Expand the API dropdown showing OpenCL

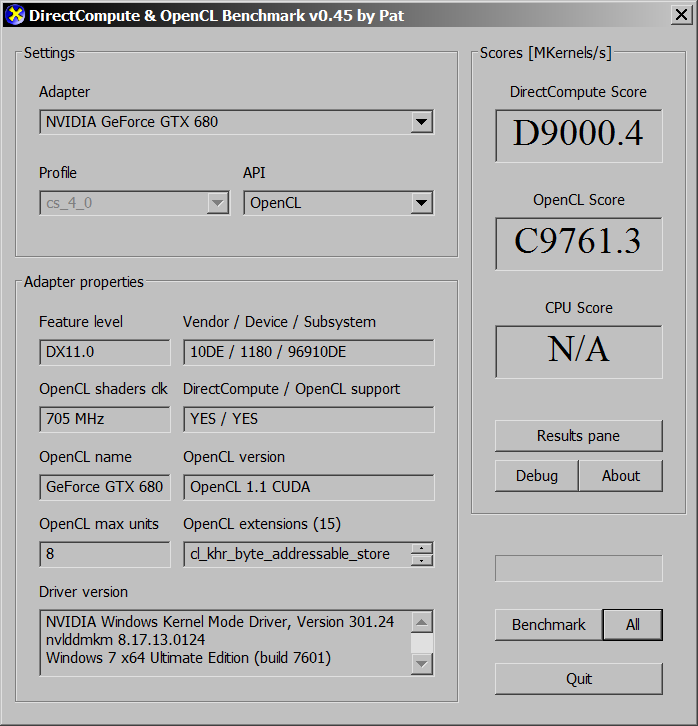coord(421,203)
